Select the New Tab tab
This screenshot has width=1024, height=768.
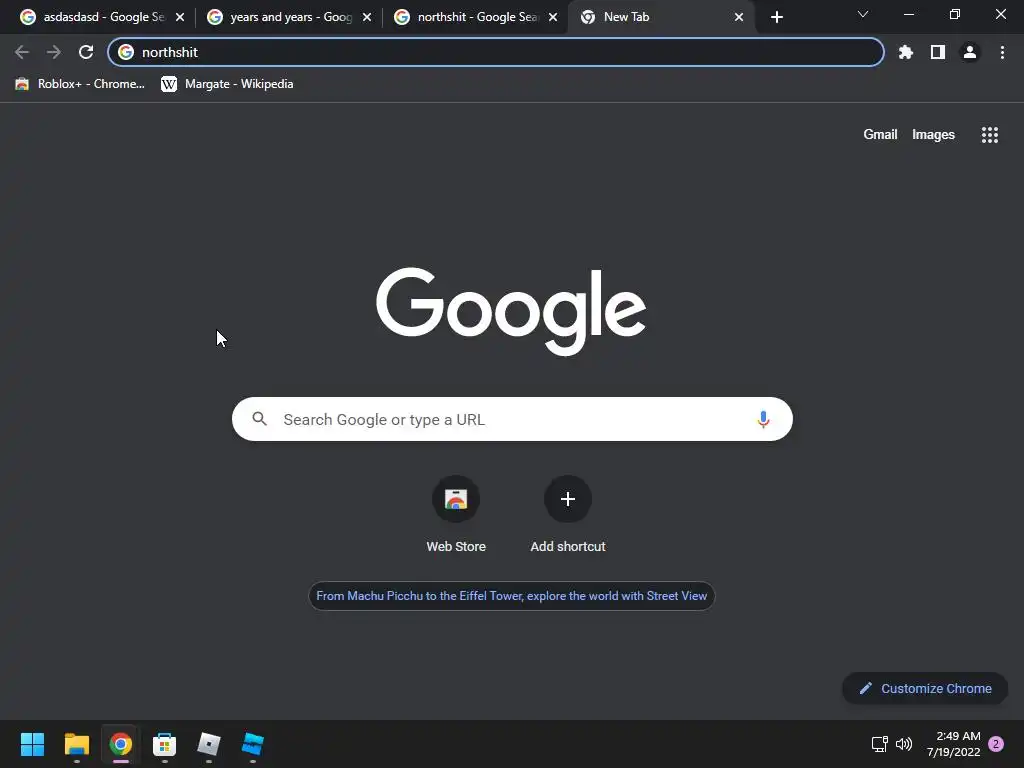(660, 17)
